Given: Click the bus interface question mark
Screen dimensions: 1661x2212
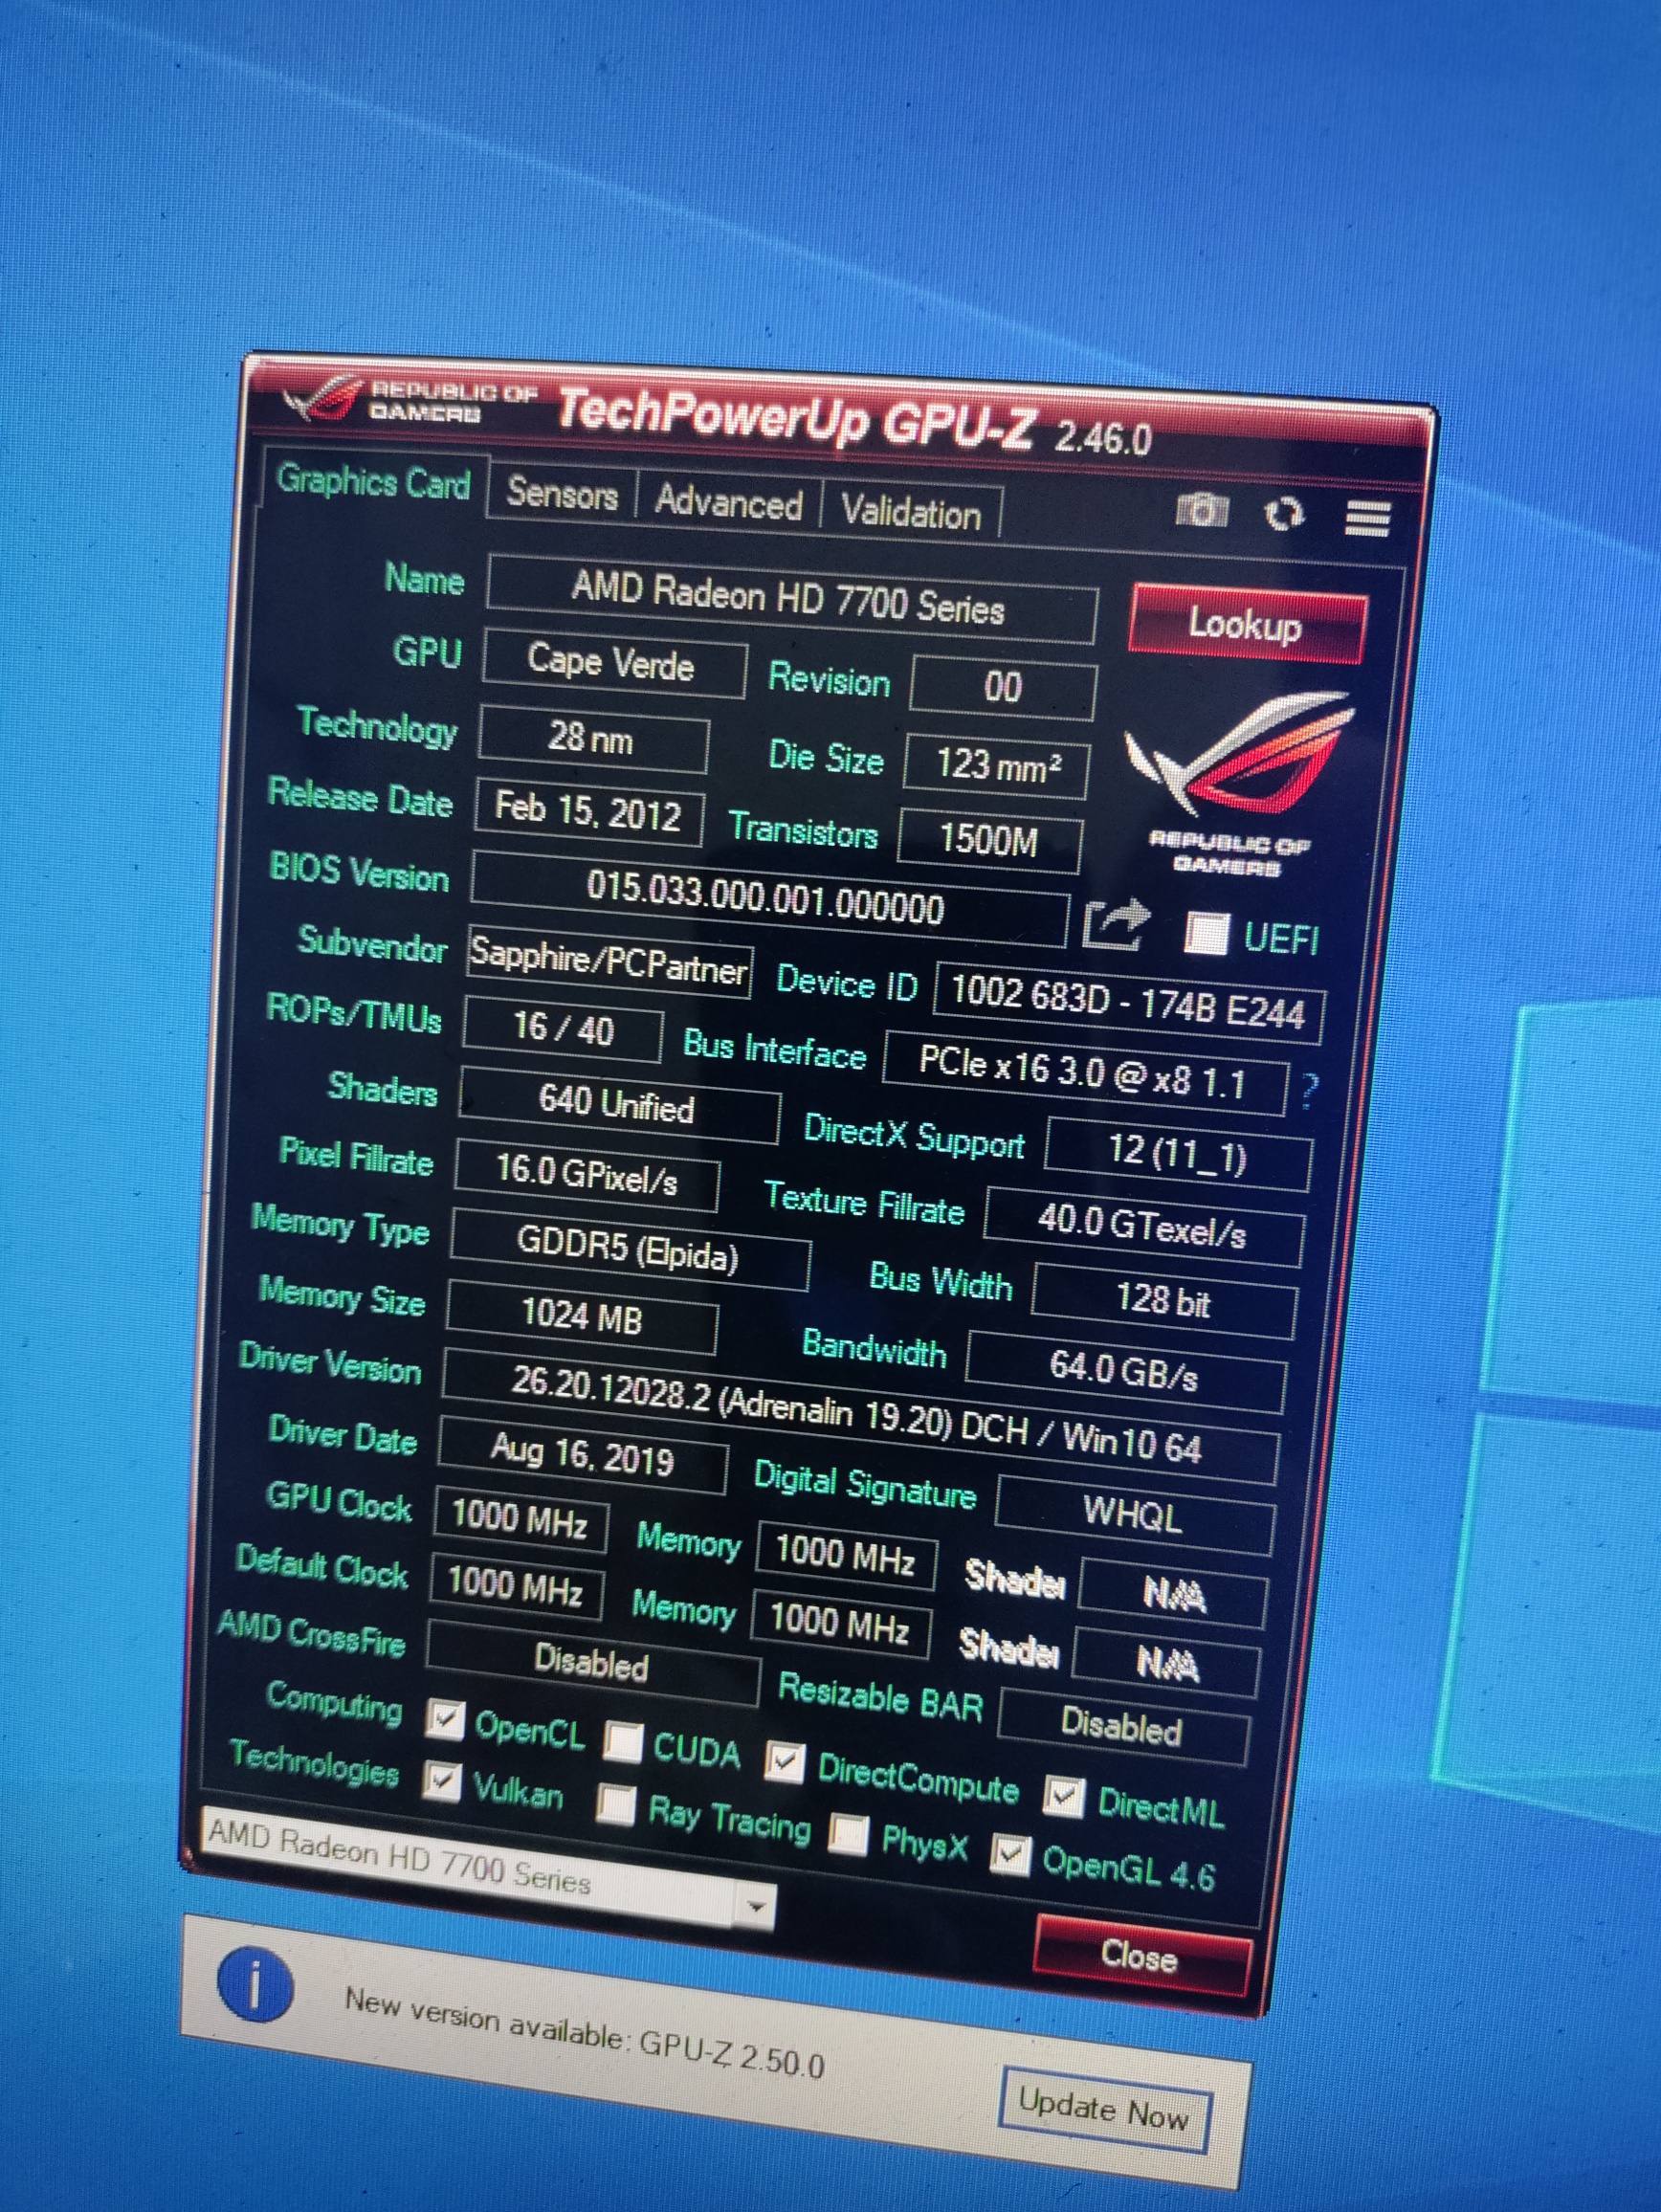Looking at the screenshot, I should point(1309,1091).
